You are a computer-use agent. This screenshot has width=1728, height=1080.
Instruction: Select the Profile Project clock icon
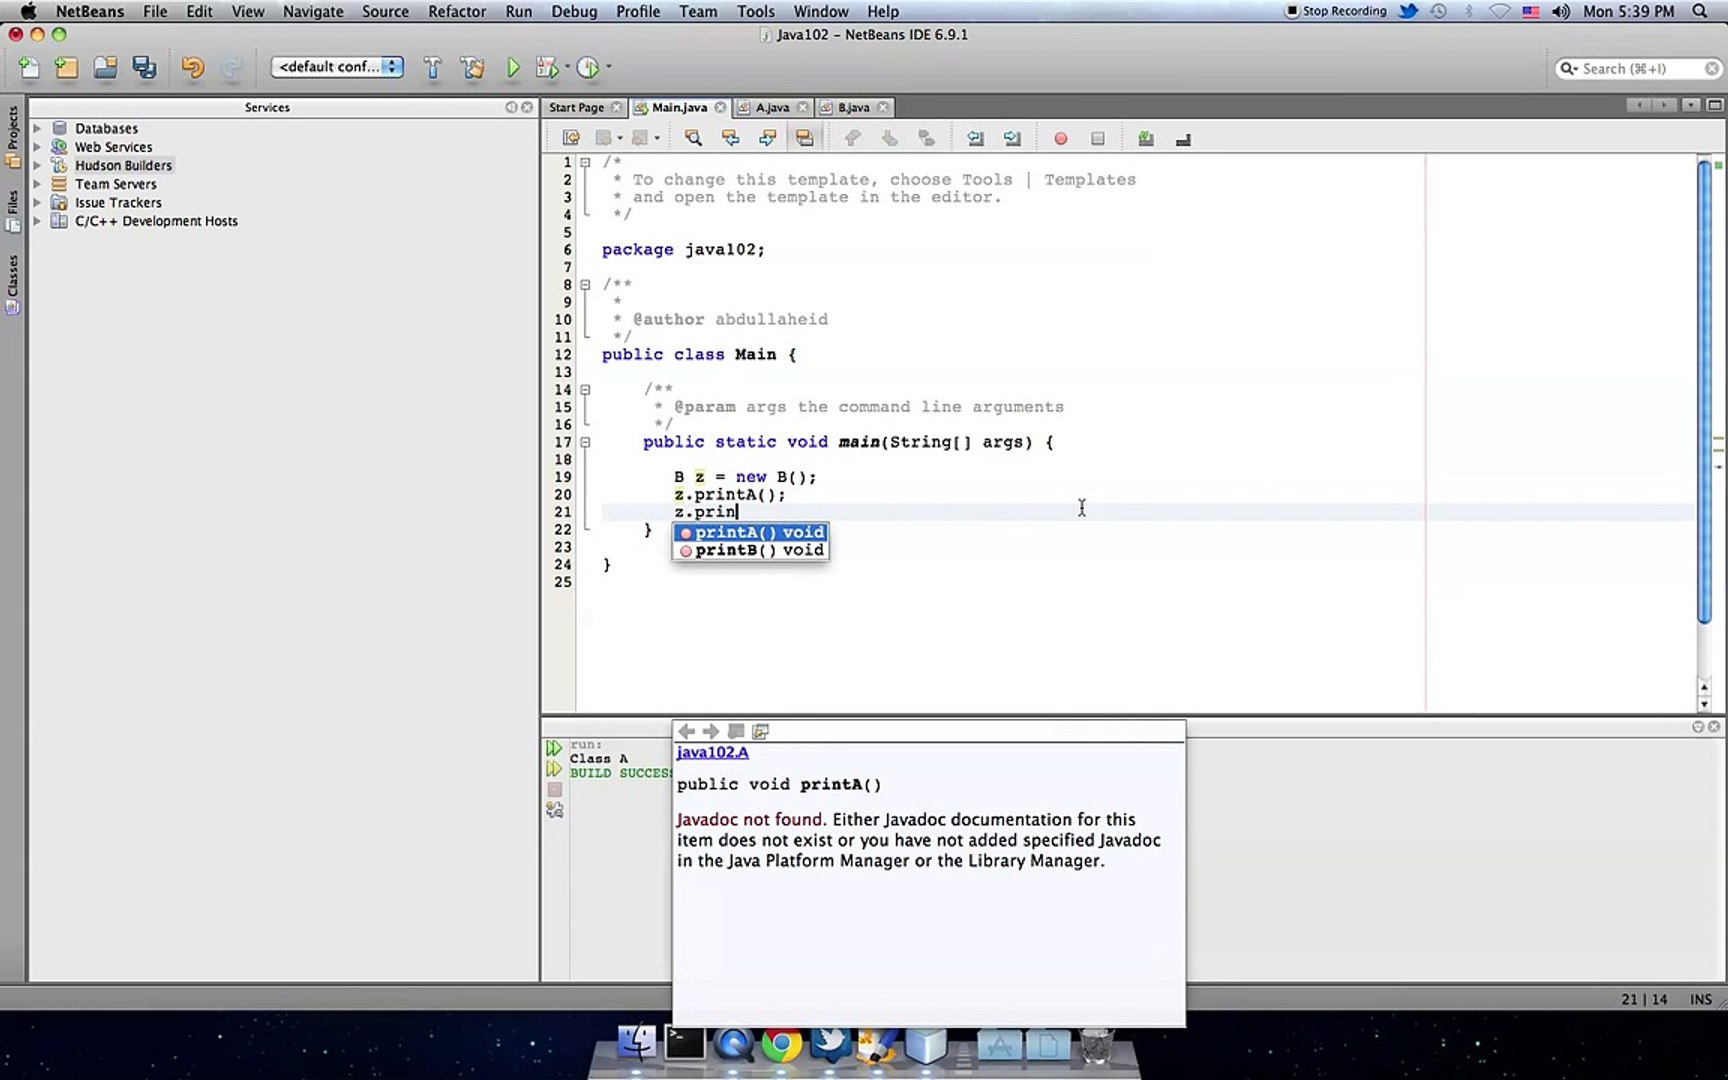(x=590, y=67)
